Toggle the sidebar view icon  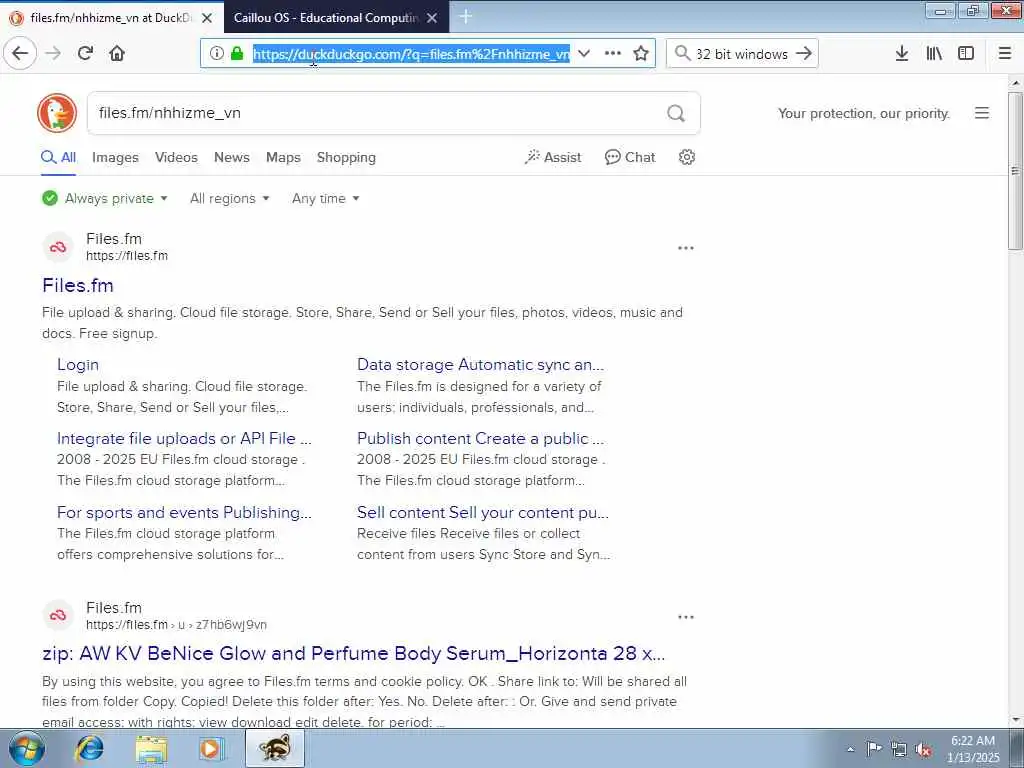(966, 54)
